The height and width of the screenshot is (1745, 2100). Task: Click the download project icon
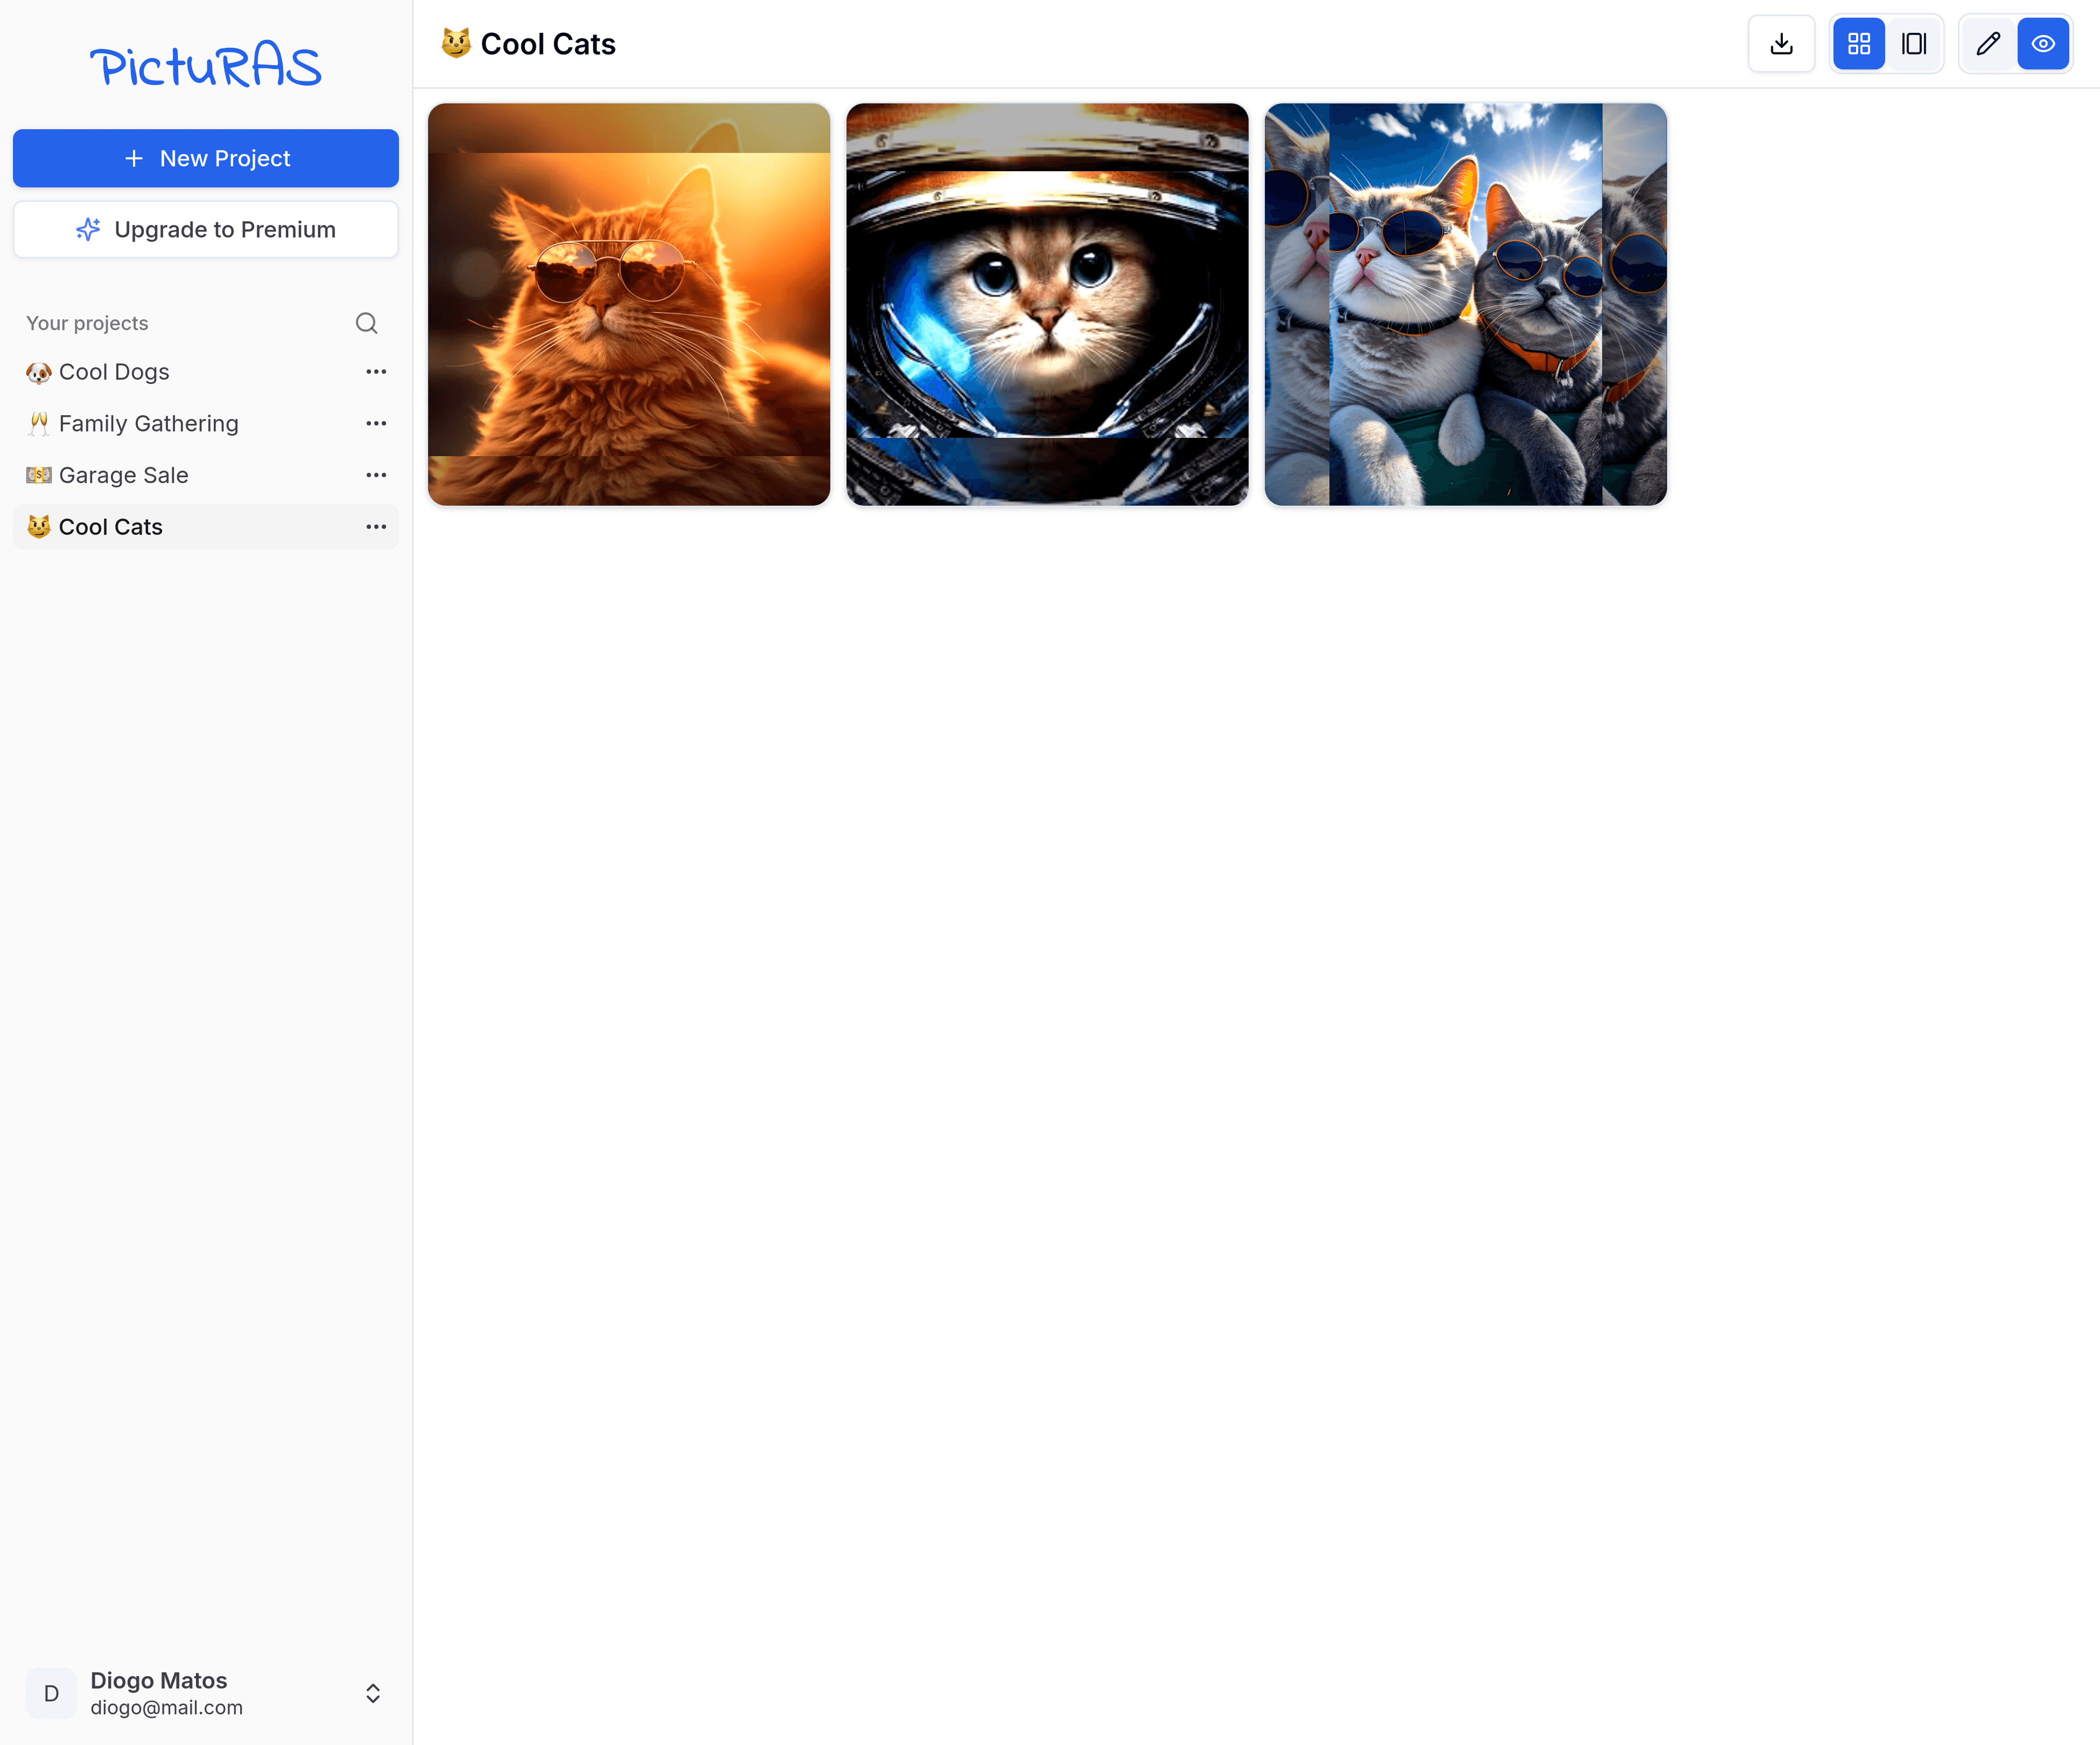click(1781, 44)
